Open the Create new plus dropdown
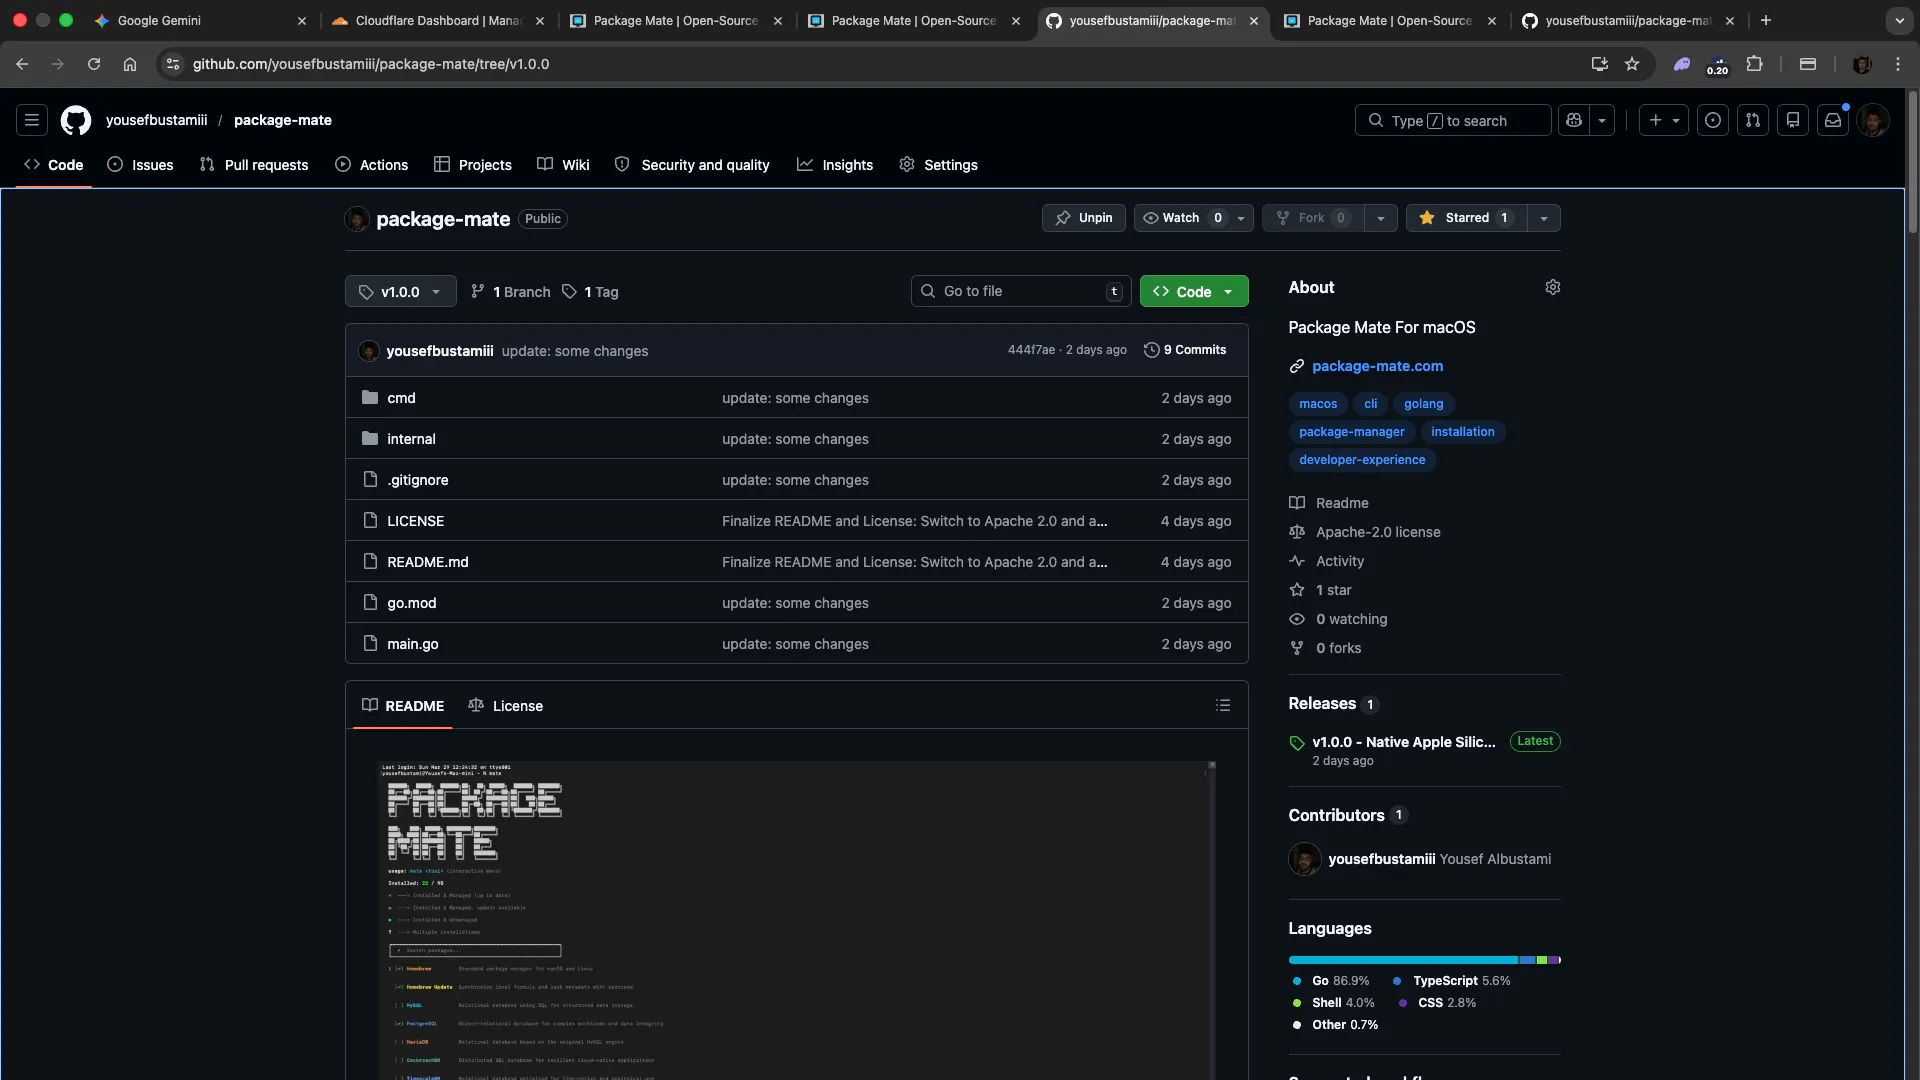Screen dimensions: 1920x1080 [1664, 120]
